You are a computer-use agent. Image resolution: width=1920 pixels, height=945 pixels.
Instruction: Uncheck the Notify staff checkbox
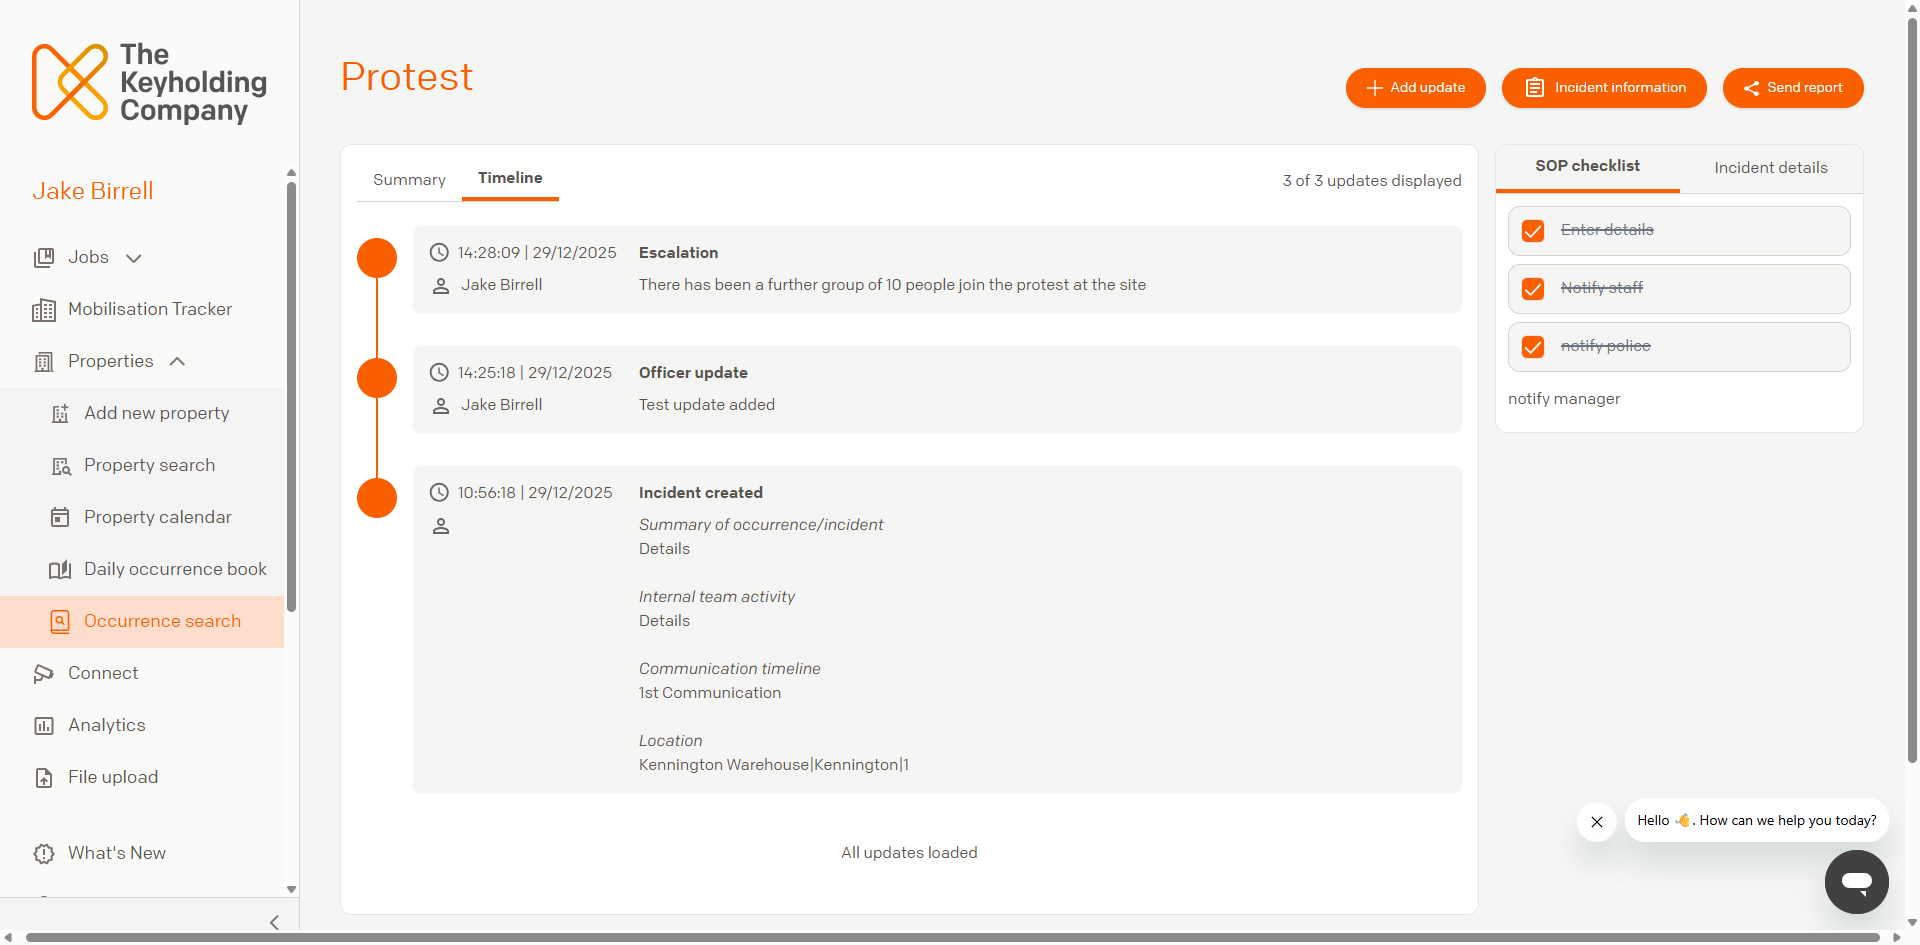1533,289
